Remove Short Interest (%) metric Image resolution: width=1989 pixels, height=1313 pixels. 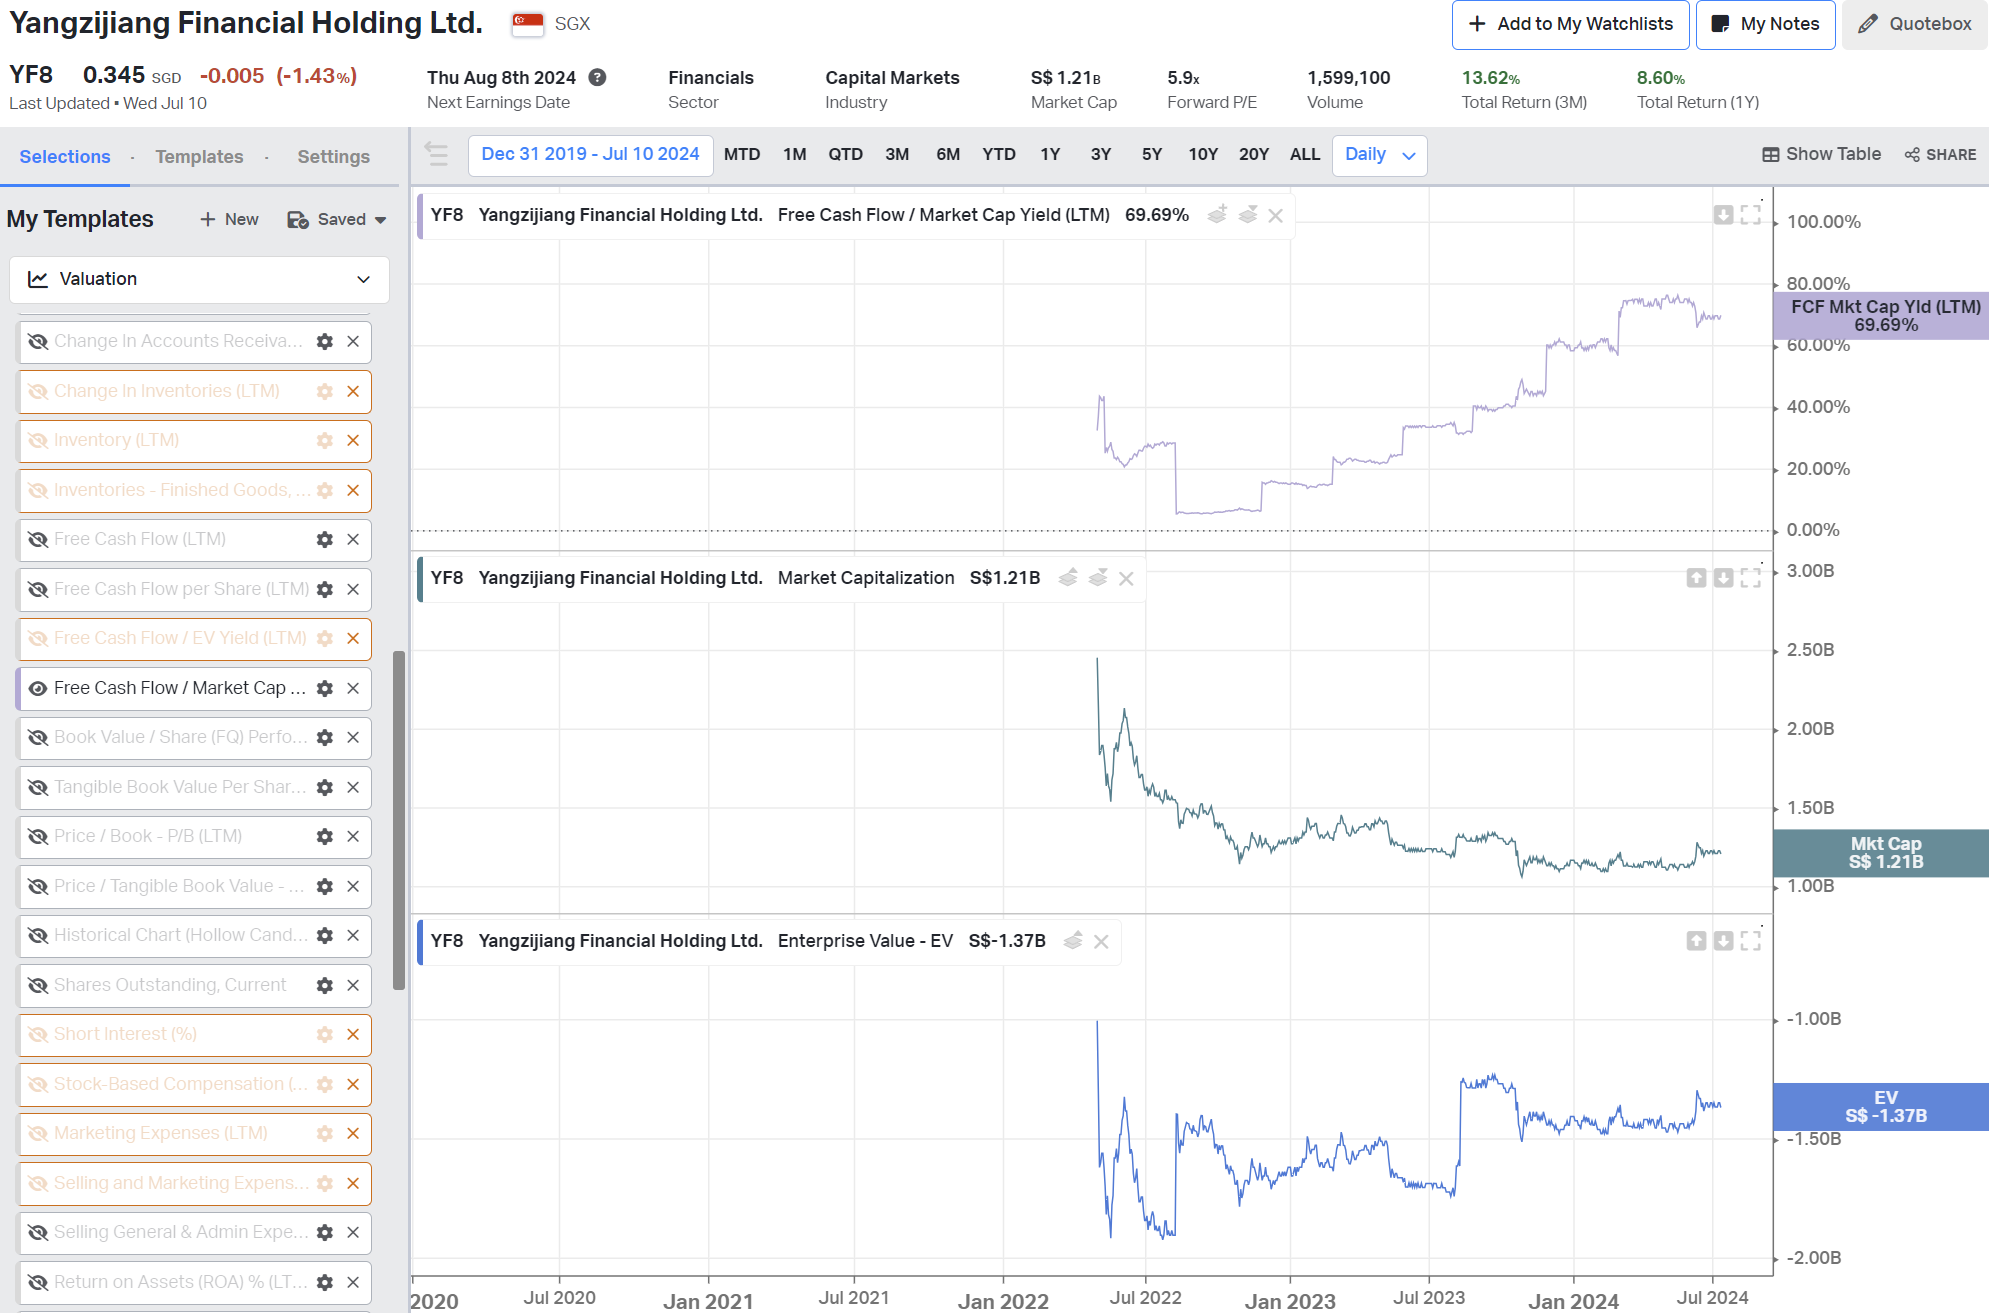click(353, 1035)
